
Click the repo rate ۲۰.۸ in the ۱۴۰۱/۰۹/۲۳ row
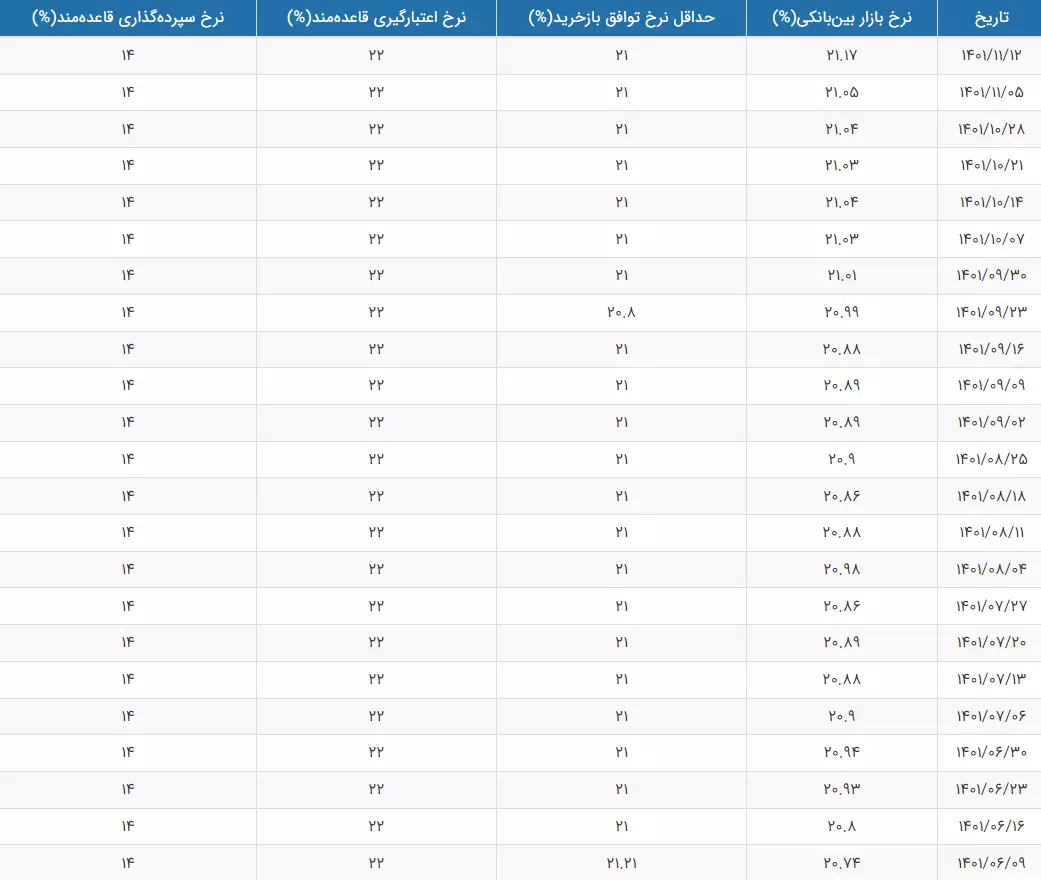pyautogui.click(x=621, y=312)
